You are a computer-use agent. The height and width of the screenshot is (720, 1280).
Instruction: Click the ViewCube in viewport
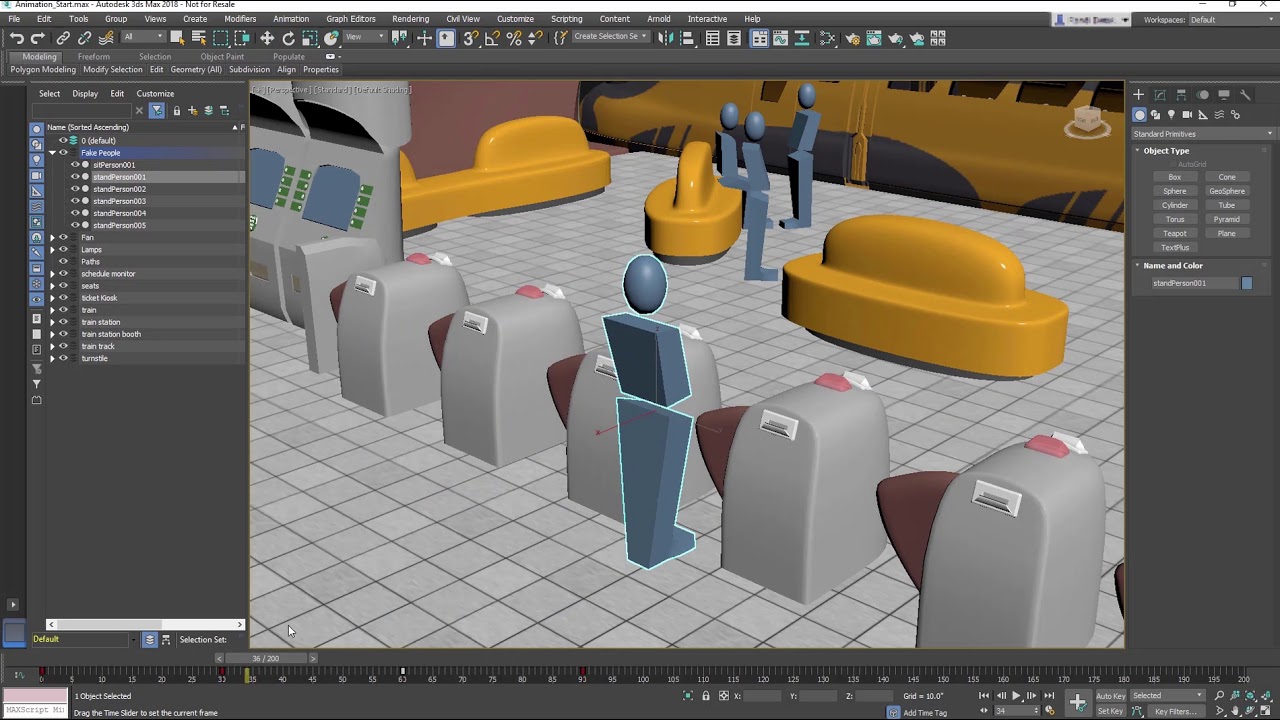(x=1088, y=121)
